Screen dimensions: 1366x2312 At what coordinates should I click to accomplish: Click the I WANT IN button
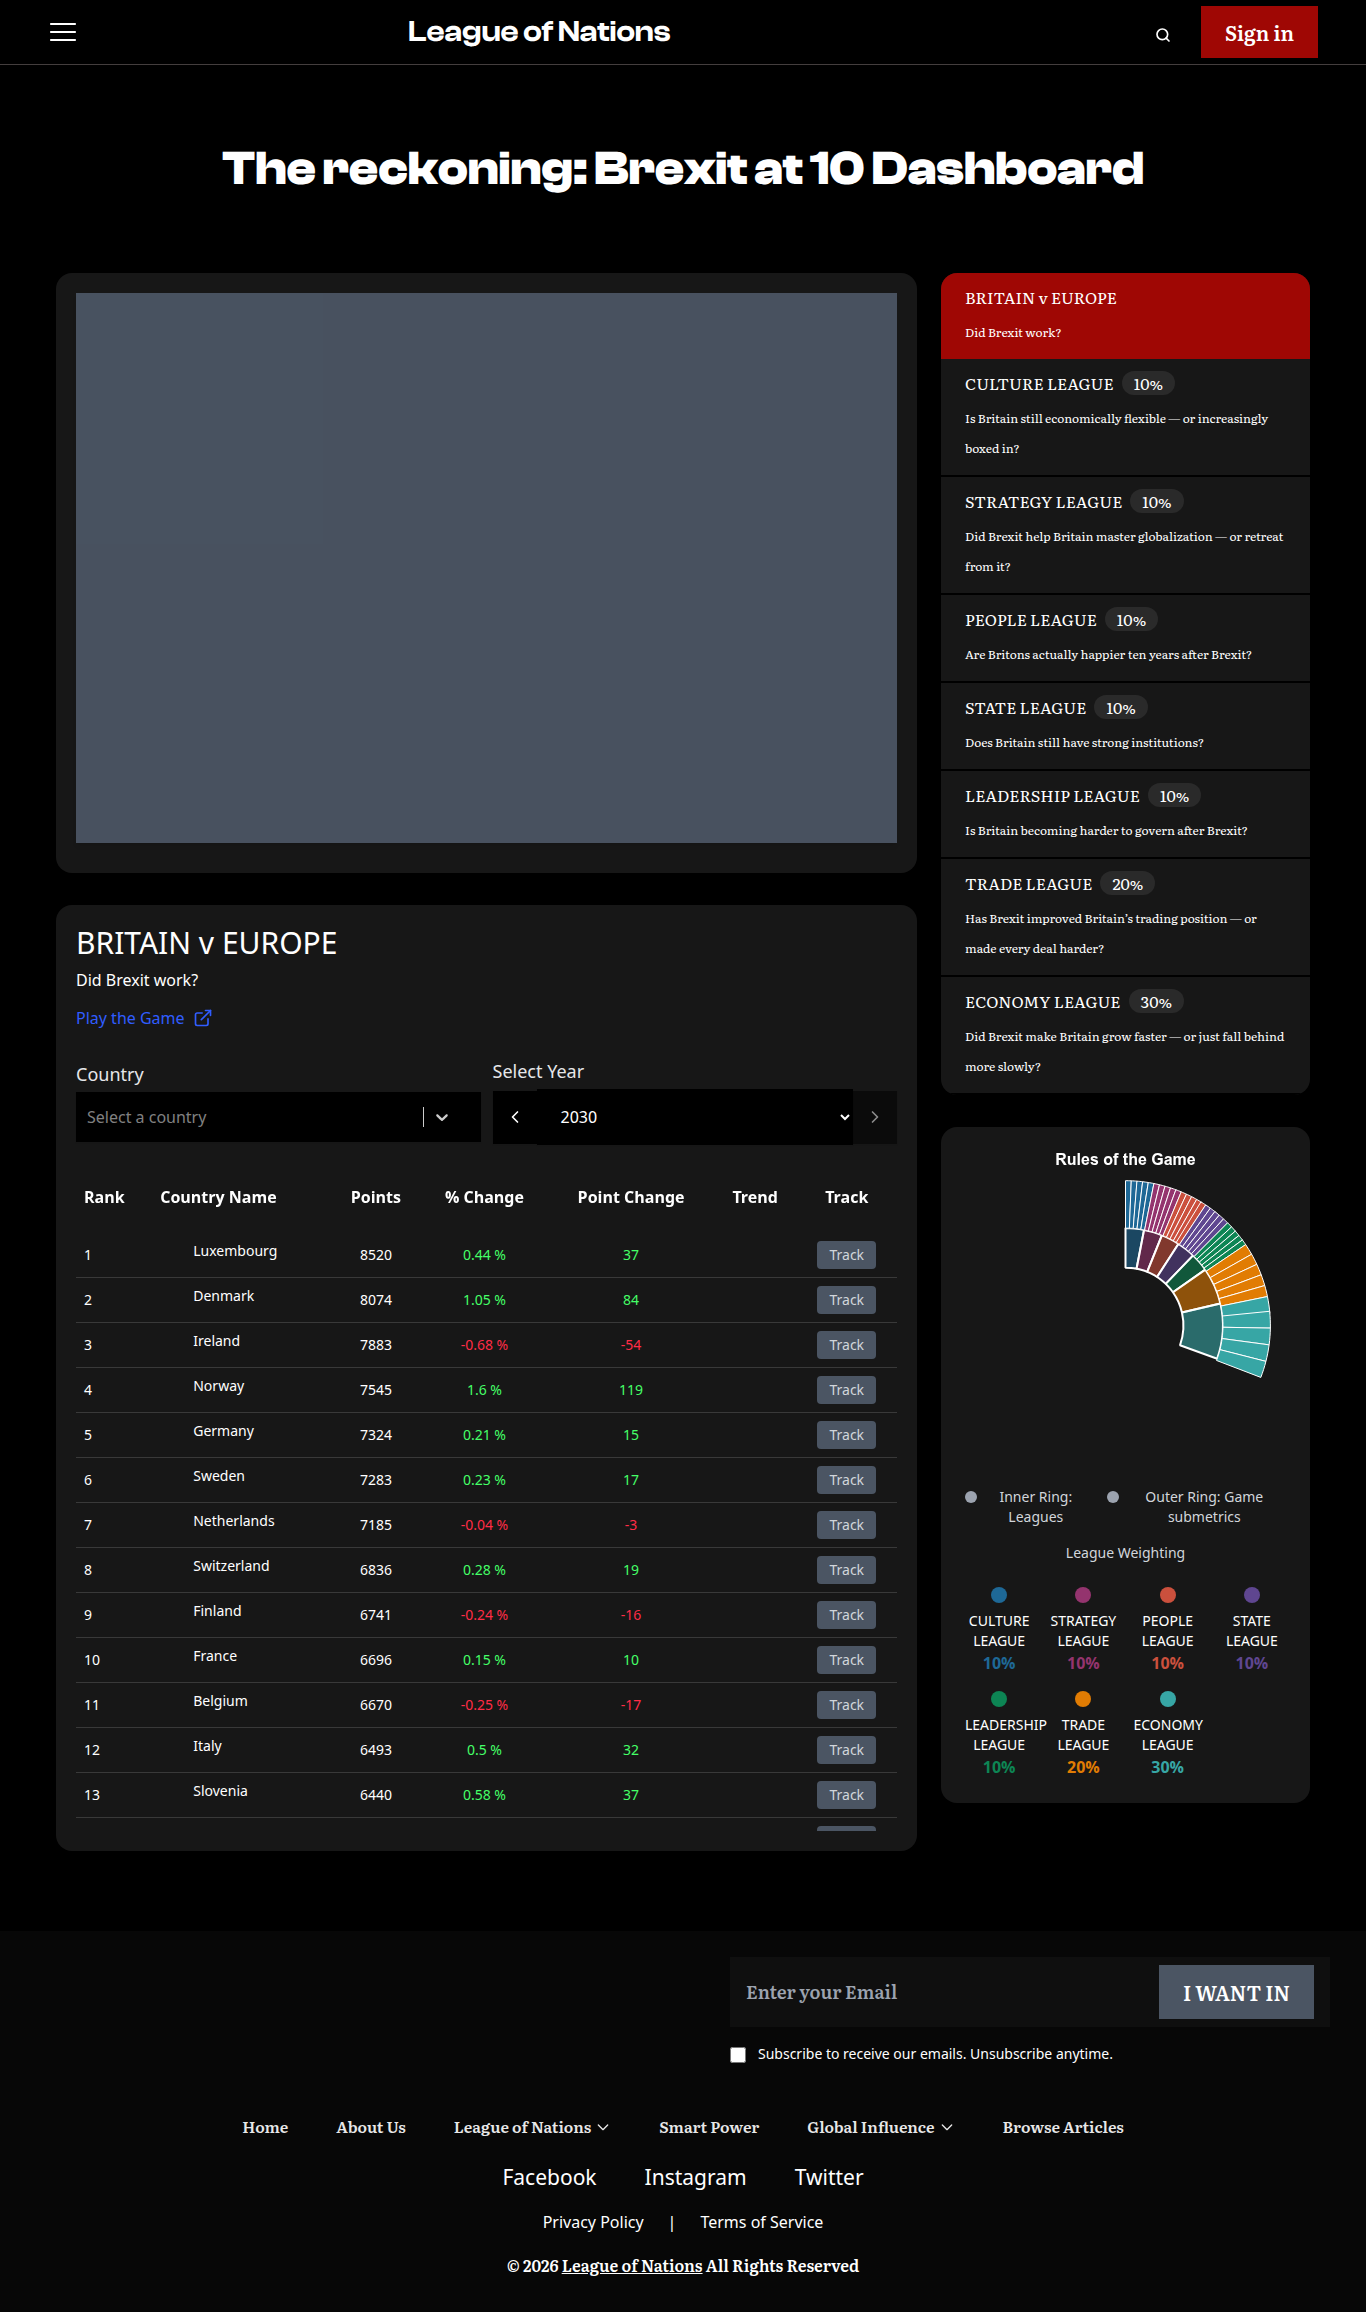(x=1236, y=1992)
